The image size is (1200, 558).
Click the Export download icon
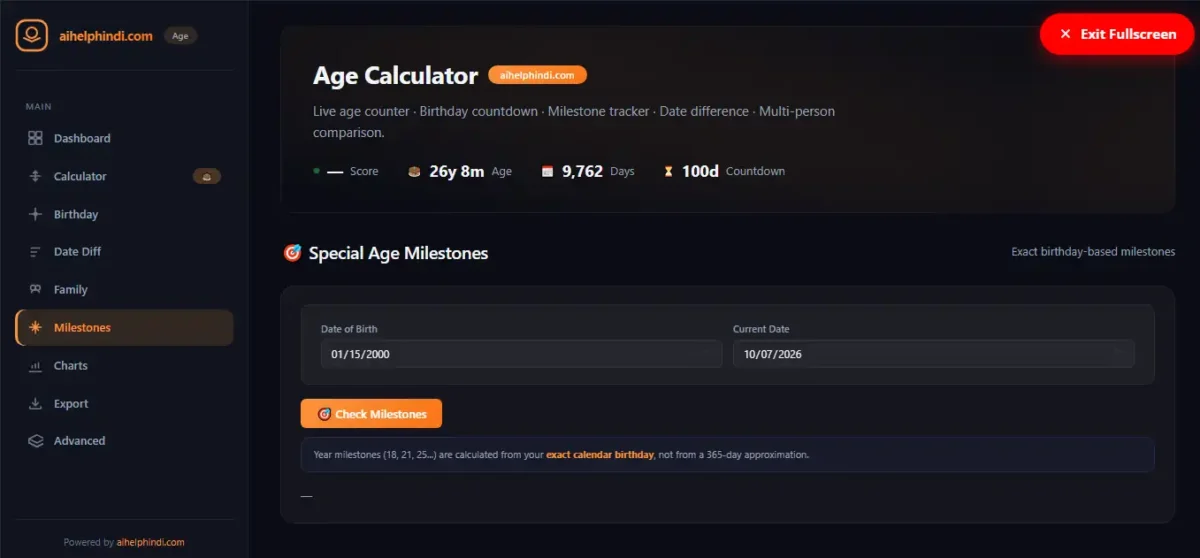(35, 404)
